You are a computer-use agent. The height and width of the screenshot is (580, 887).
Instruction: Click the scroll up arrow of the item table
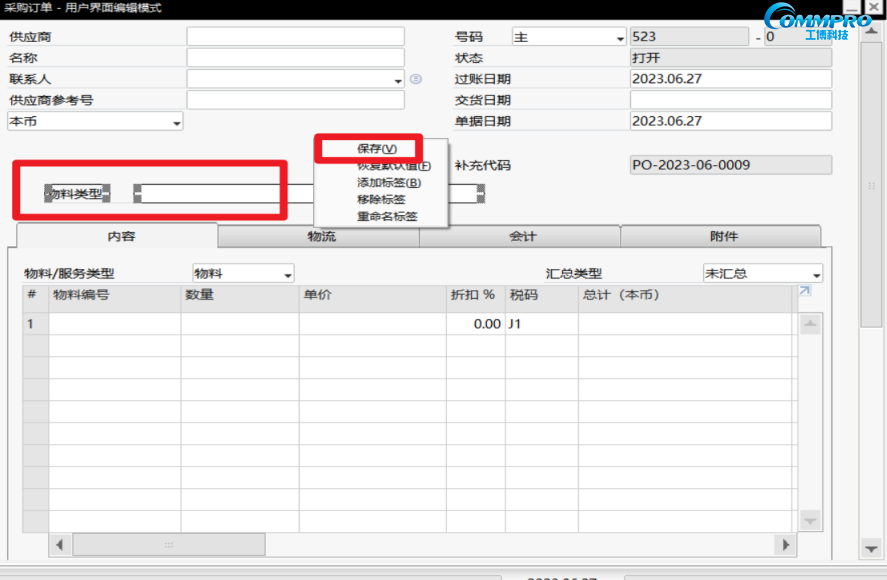pos(808,323)
